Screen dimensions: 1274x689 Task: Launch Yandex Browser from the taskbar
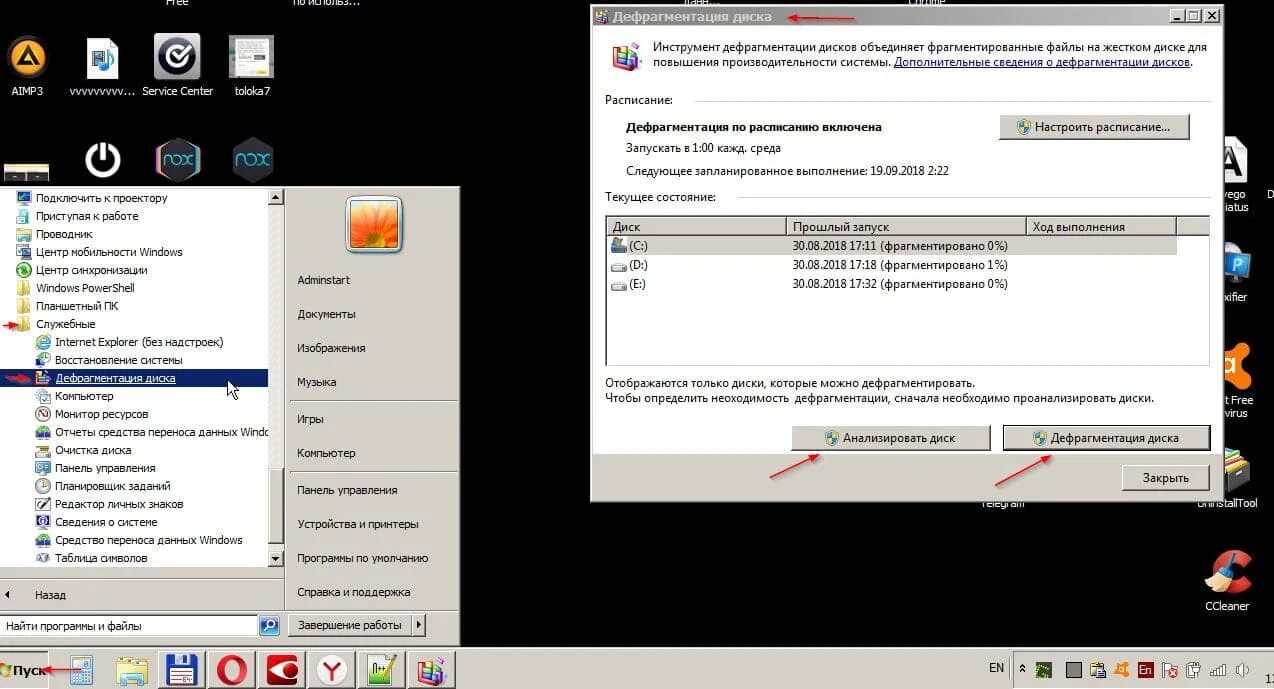tap(331, 670)
